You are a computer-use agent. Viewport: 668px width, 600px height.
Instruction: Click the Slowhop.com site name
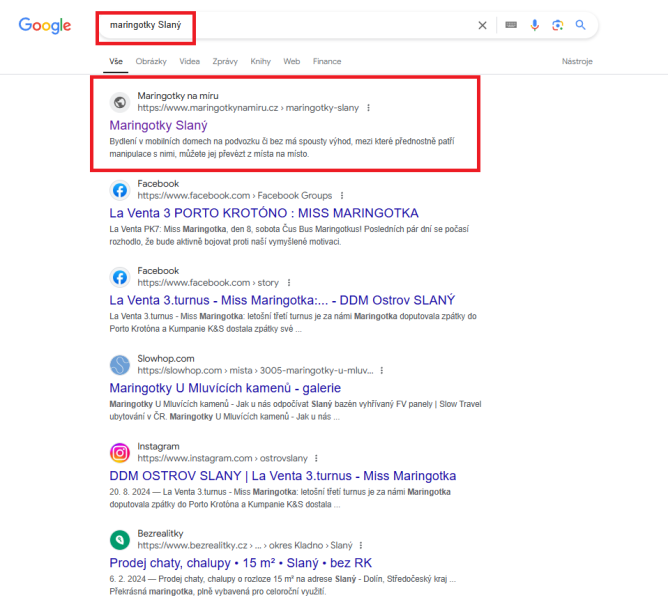pos(166,359)
